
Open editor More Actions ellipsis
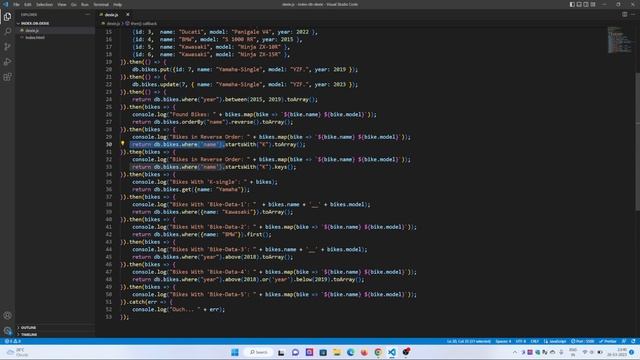coord(633,14)
